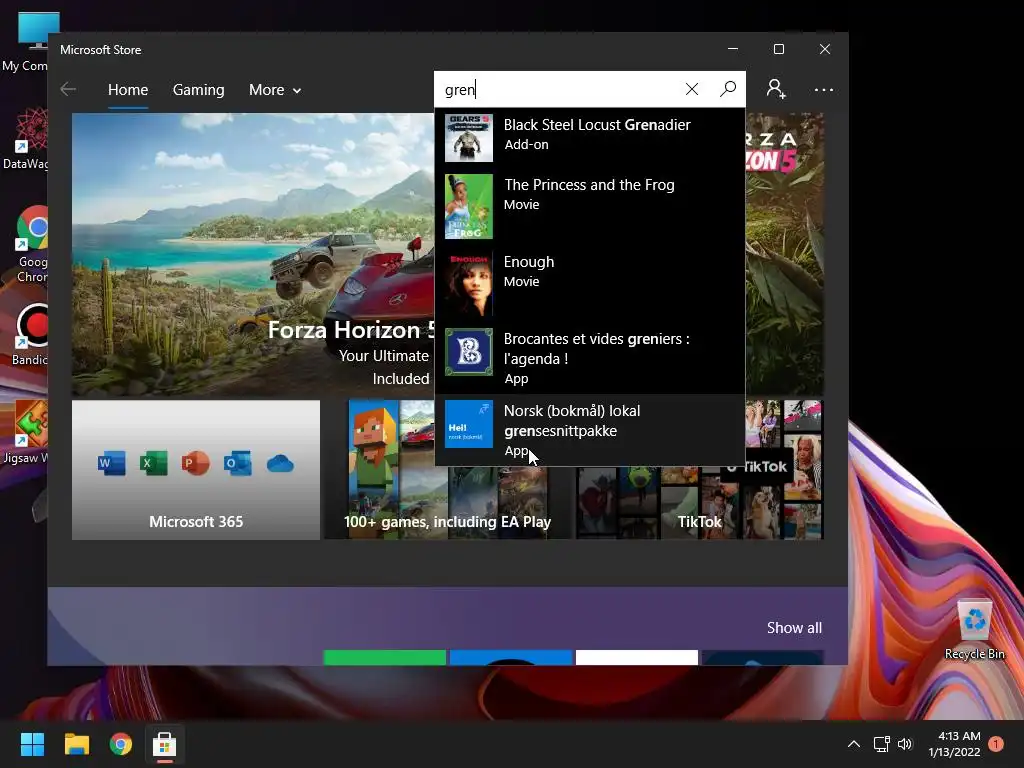
Task: Click the green app tile below Show all
Action: coord(385,657)
